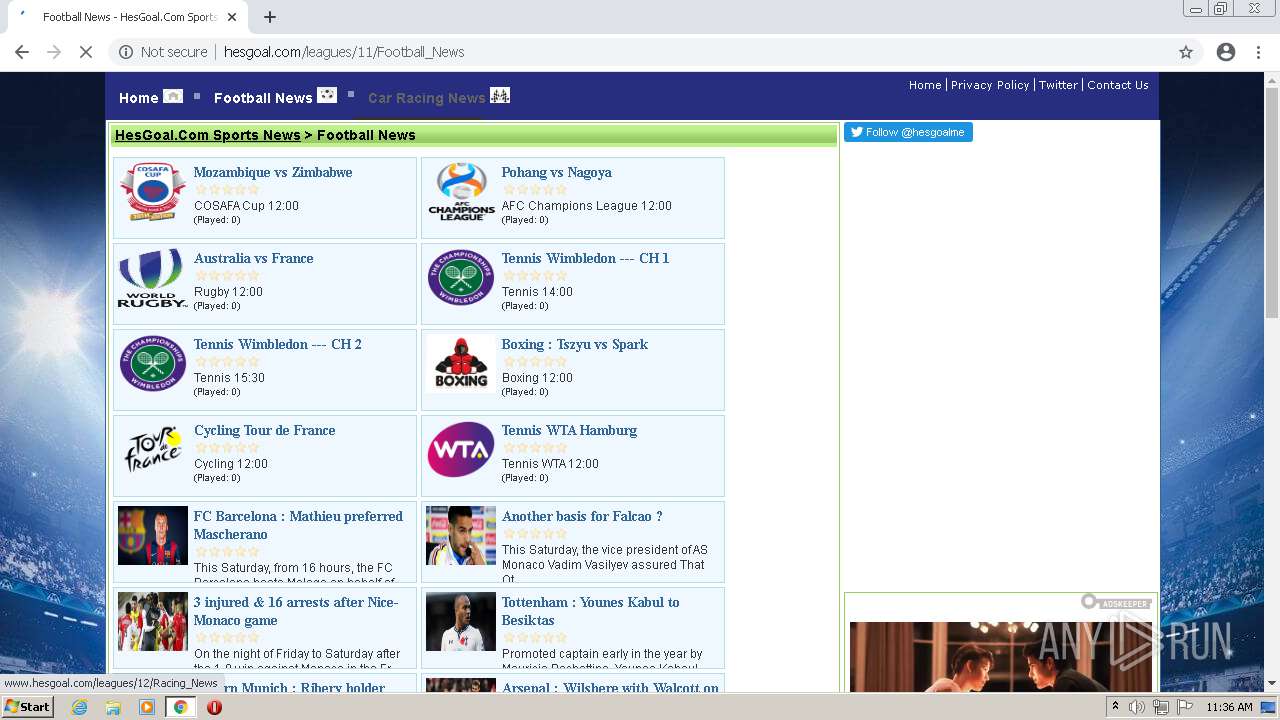Click the red Opera icon in taskbar
The height and width of the screenshot is (720, 1280).
tap(214, 707)
